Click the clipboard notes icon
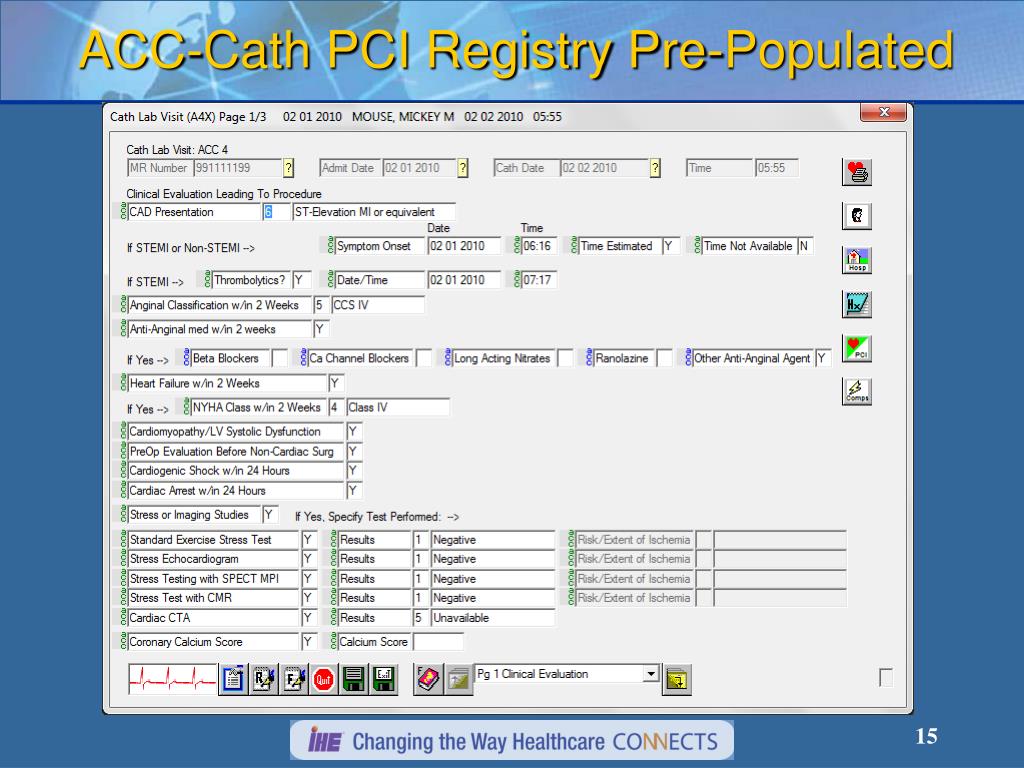Viewport: 1024px width, 768px height. pyautogui.click(x=233, y=679)
